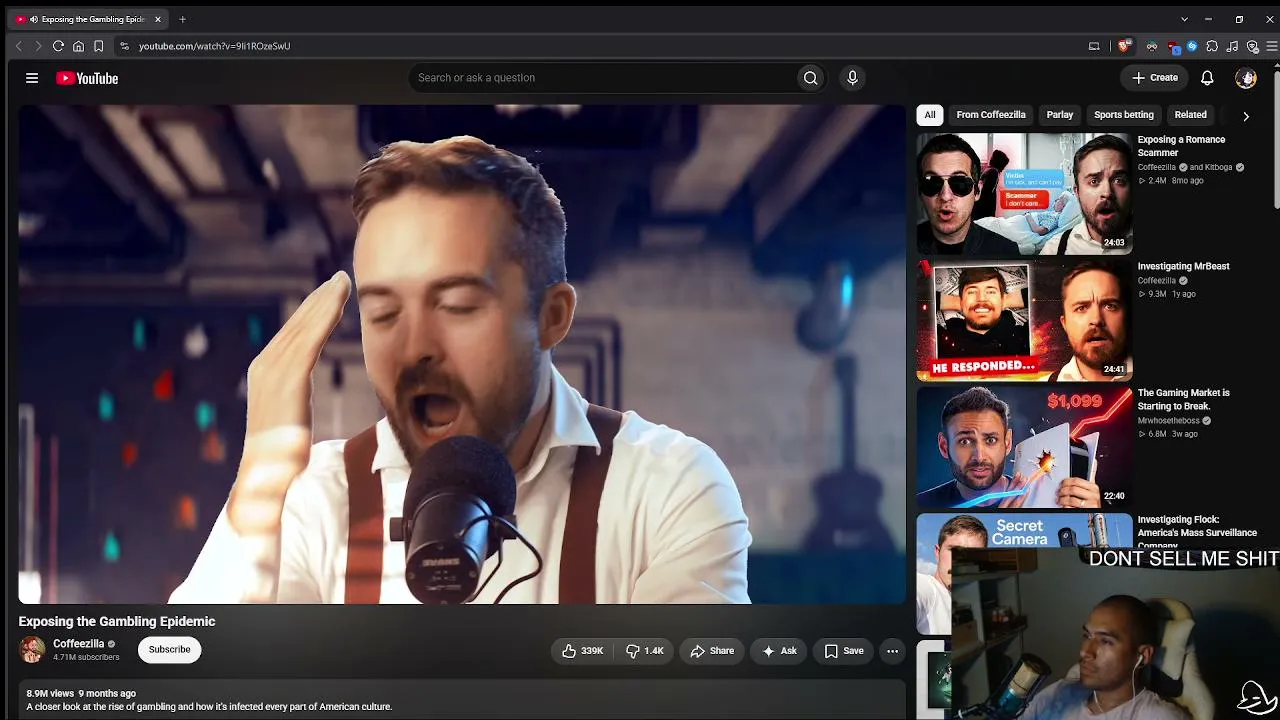Open Gaming Market video thumbnail
Image resolution: width=1280 pixels, height=720 pixels.
click(1024, 447)
